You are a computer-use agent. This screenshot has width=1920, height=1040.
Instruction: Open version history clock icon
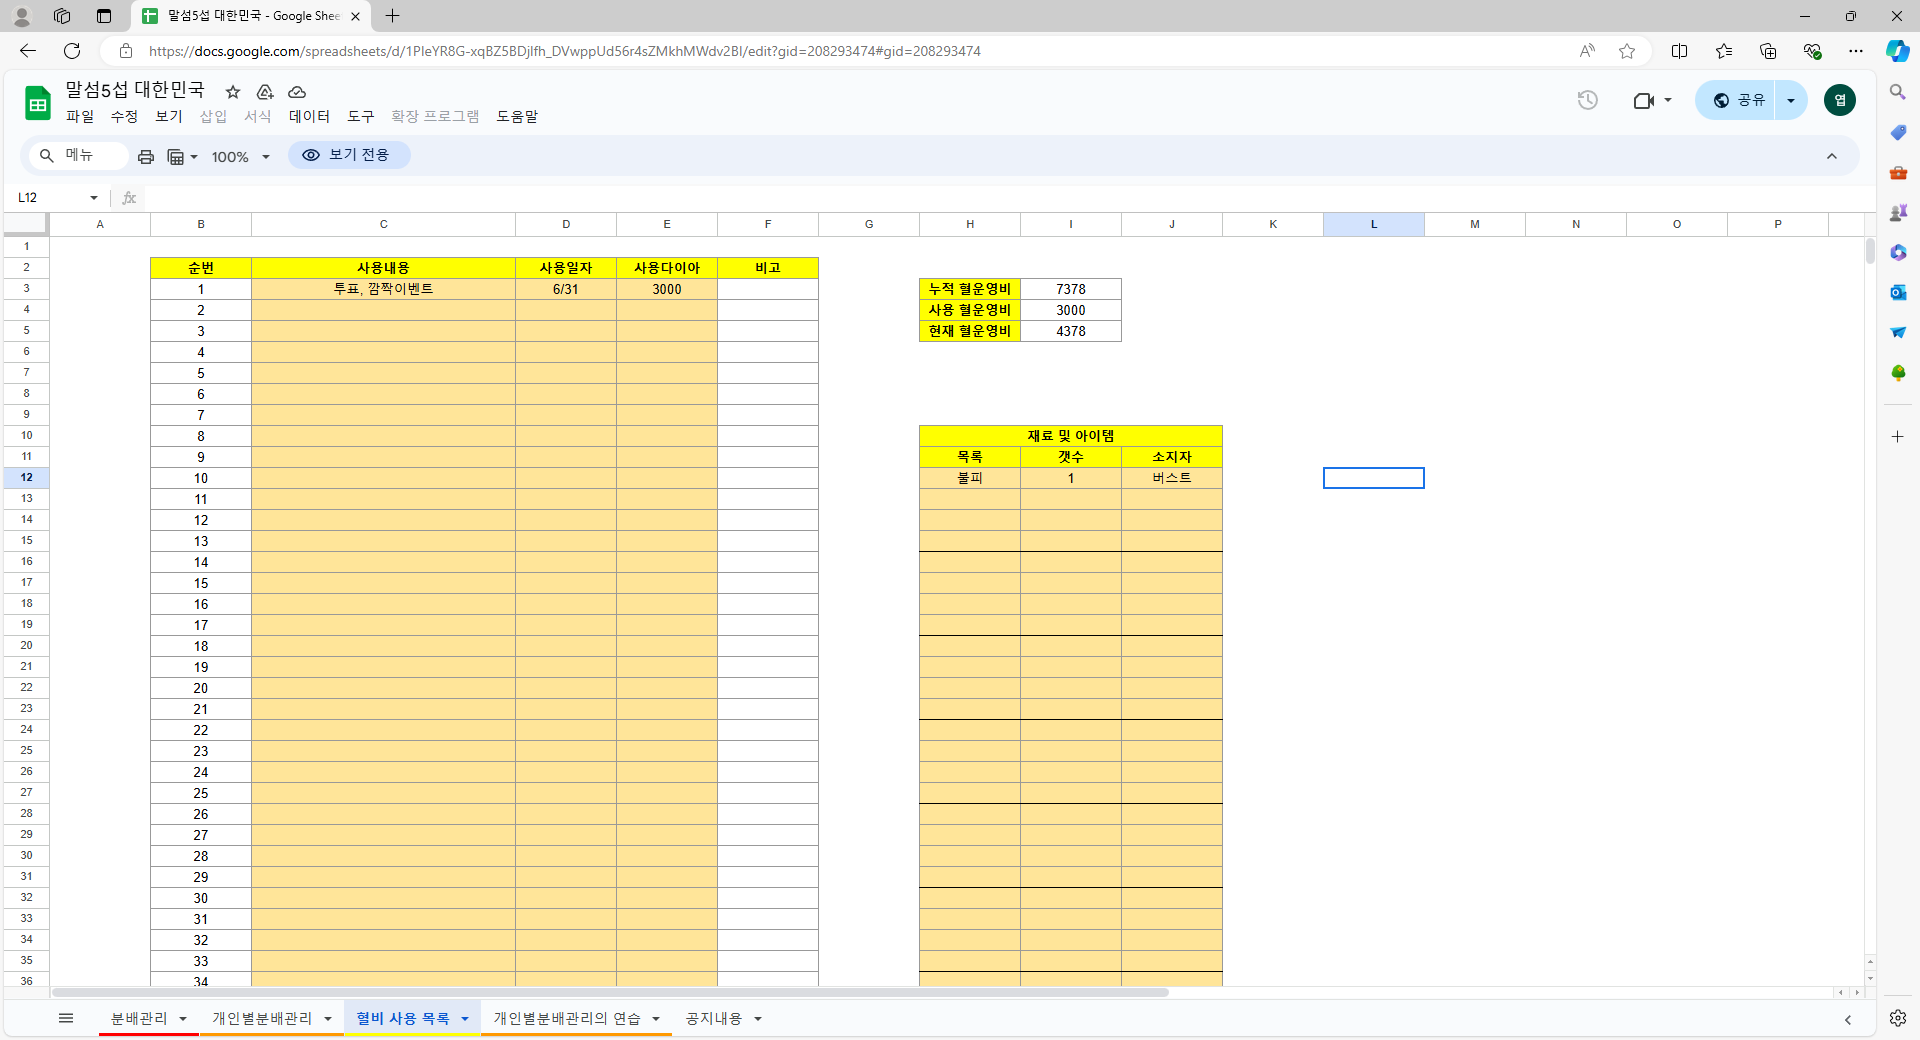(1587, 100)
